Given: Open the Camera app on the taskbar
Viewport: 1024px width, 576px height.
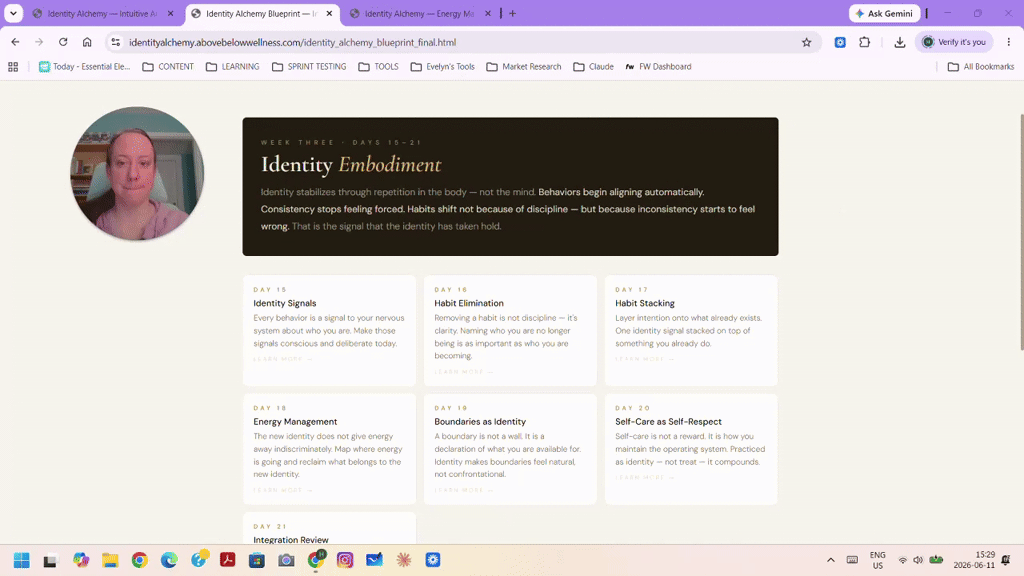Looking at the screenshot, I should click(286, 560).
